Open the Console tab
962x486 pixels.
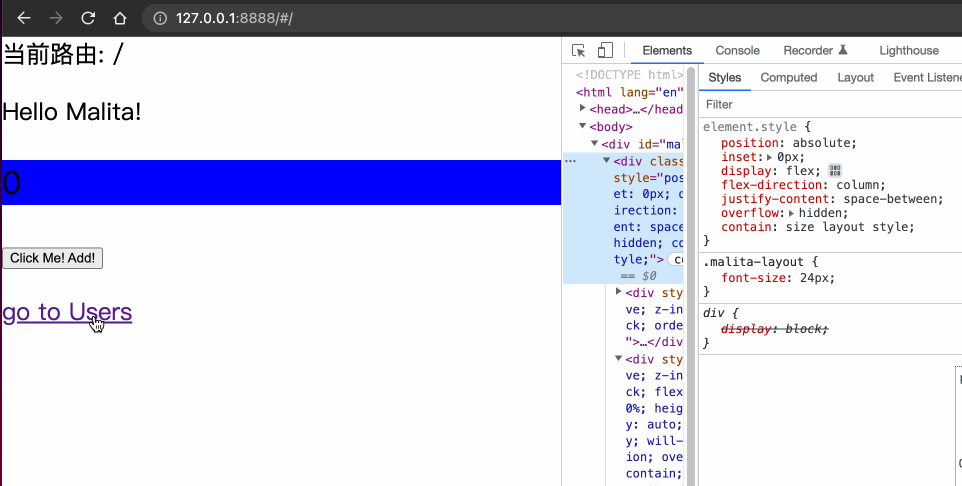[x=737, y=51]
